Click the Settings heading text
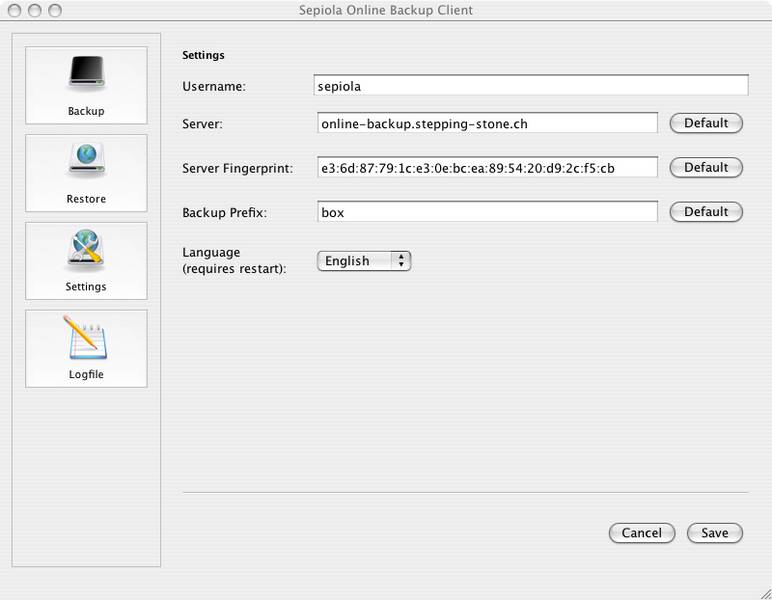 tap(203, 55)
